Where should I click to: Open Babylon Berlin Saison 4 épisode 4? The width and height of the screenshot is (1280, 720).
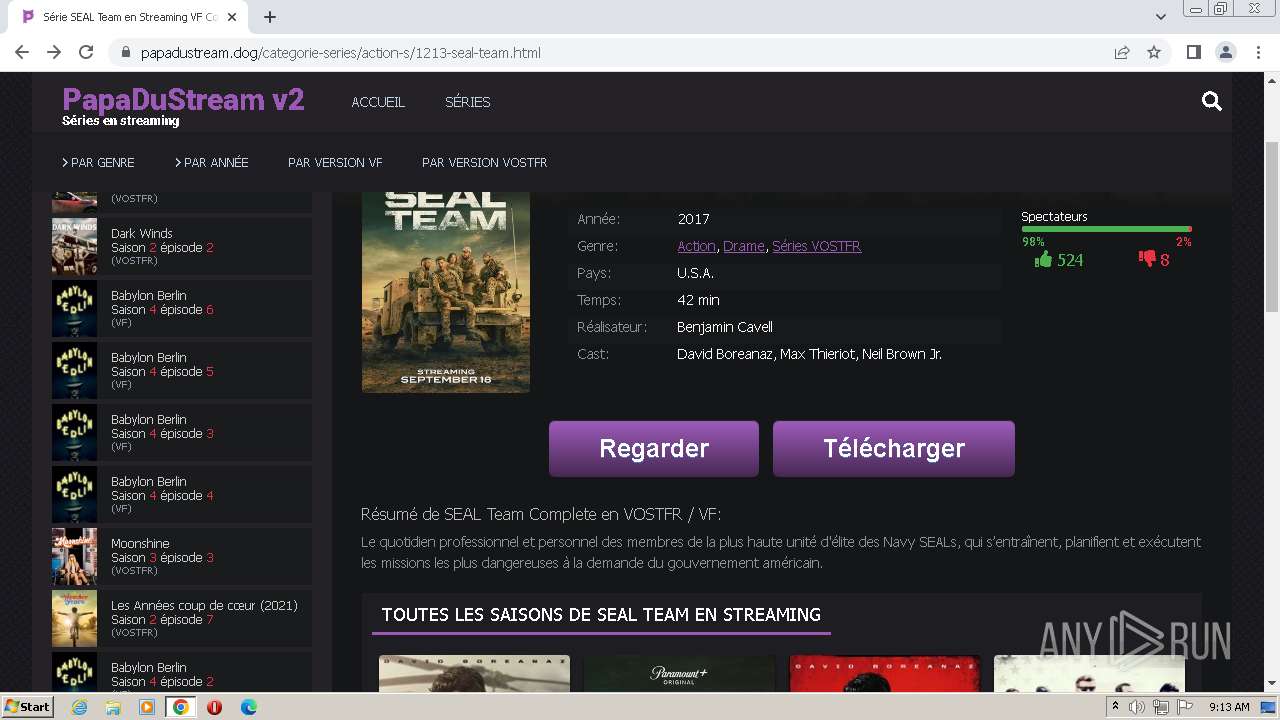[181, 494]
